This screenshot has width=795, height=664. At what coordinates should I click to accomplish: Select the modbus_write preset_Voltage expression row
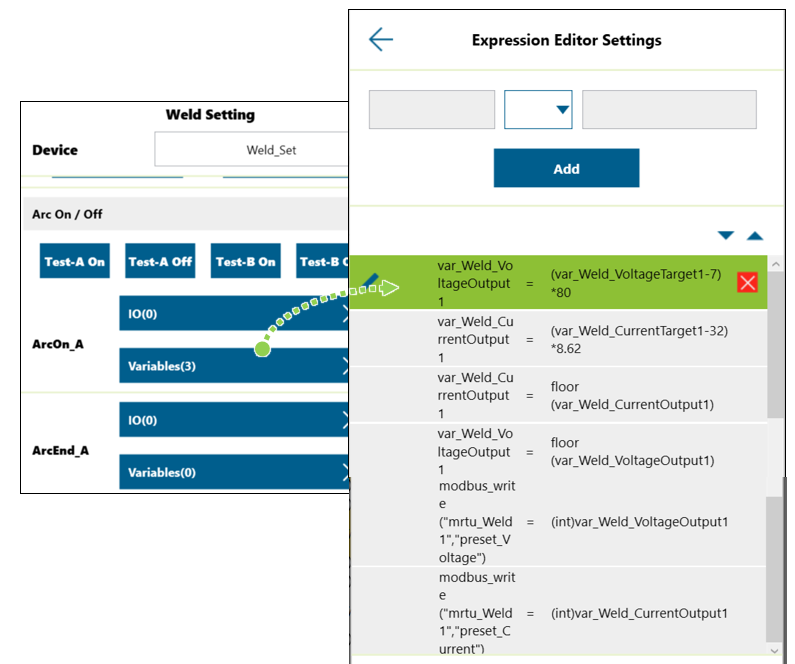560,521
